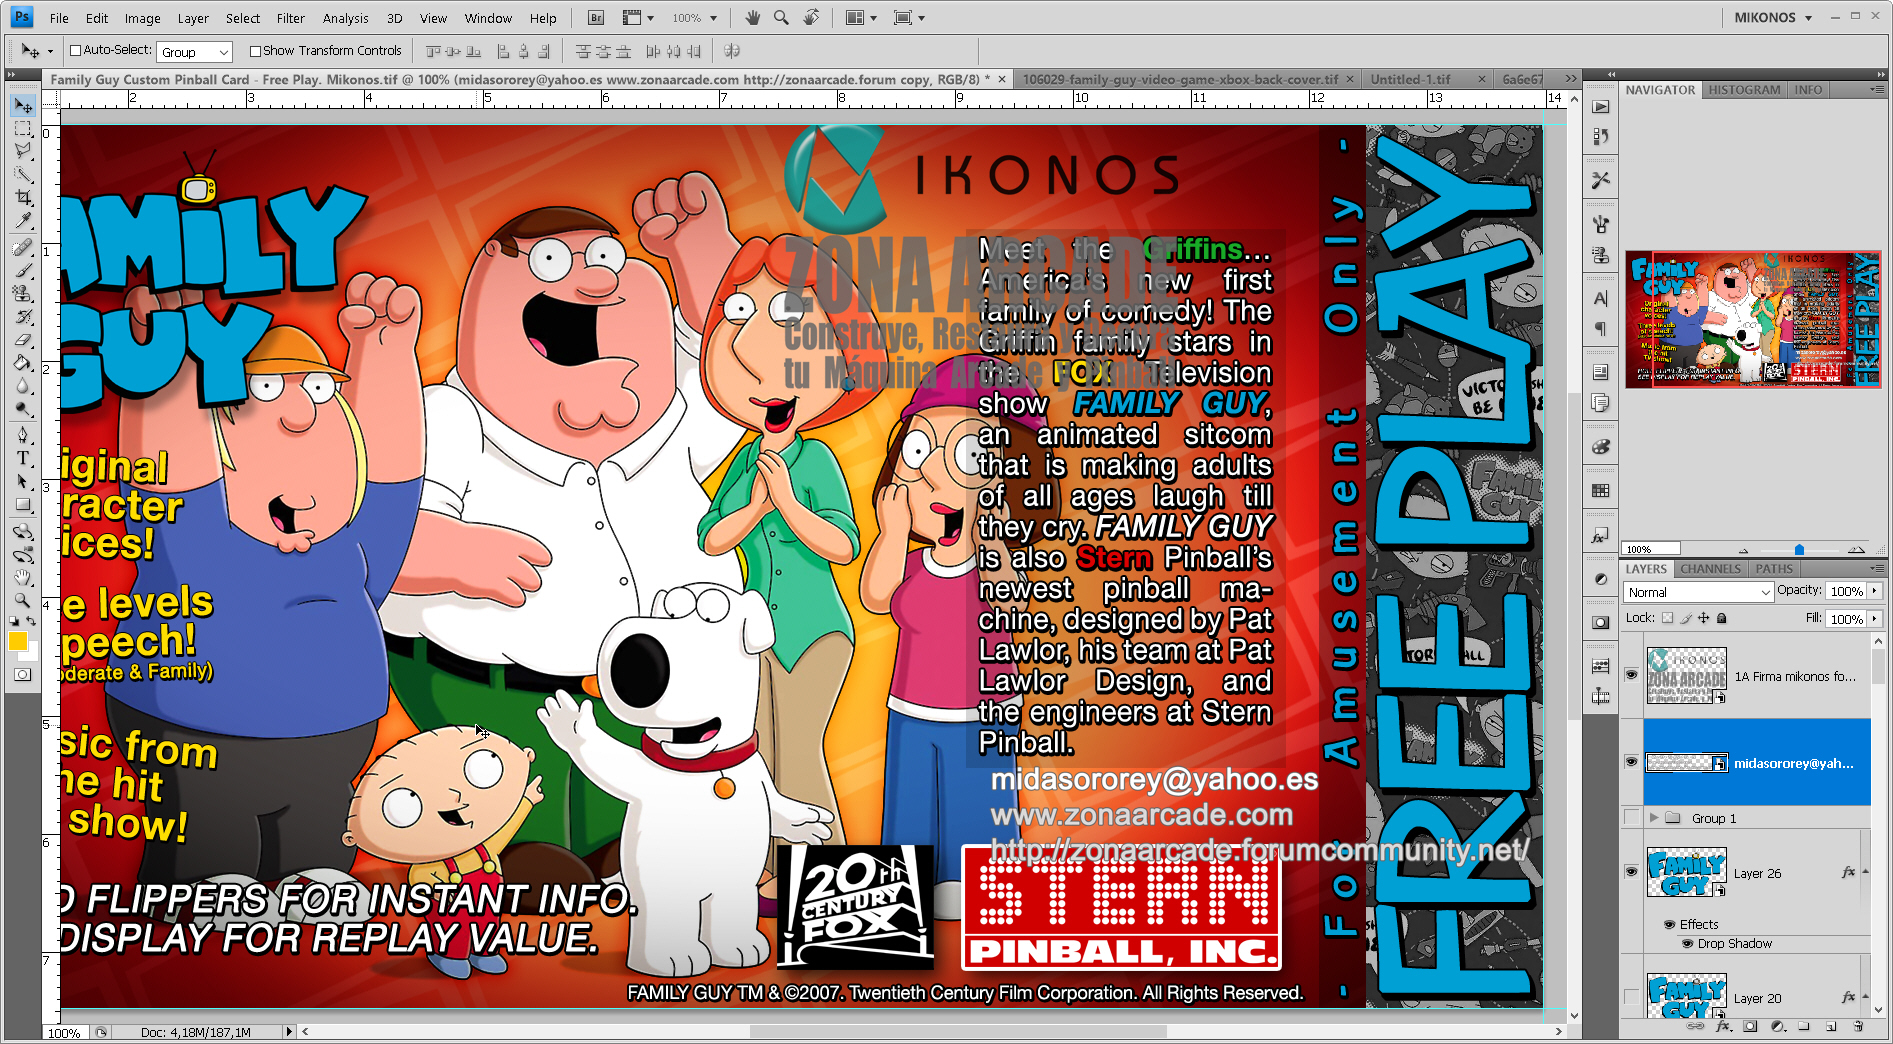Screen dimensions: 1893x1044
Task: Hide the midasororey@yah... layer
Action: pyautogui.click(x=1631, y=762)
